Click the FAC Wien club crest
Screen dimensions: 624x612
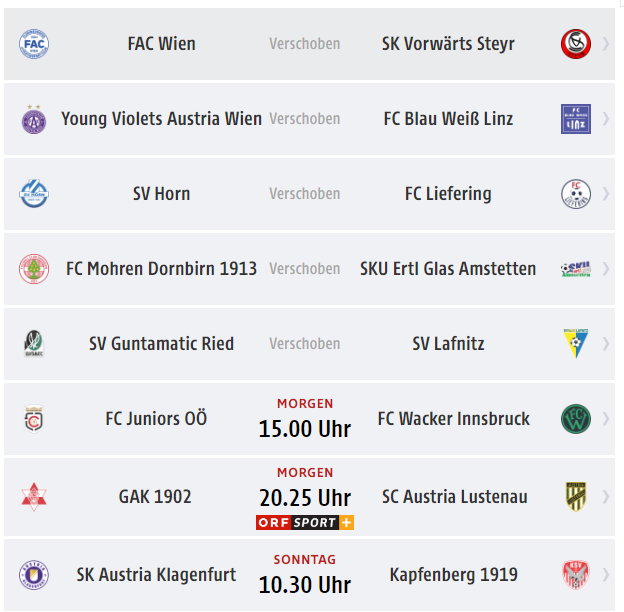pyautogui.click(x=34, y=44)
